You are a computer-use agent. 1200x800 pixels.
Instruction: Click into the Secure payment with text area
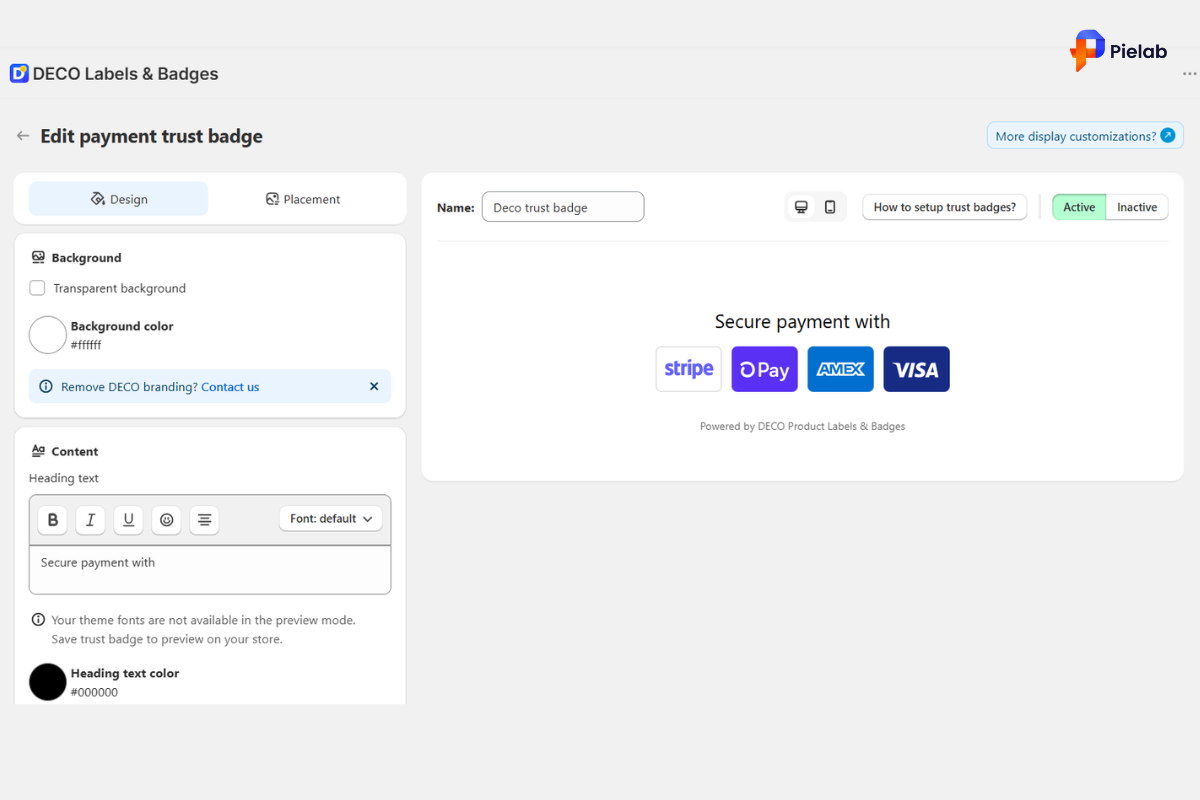(x=210, y=570)
